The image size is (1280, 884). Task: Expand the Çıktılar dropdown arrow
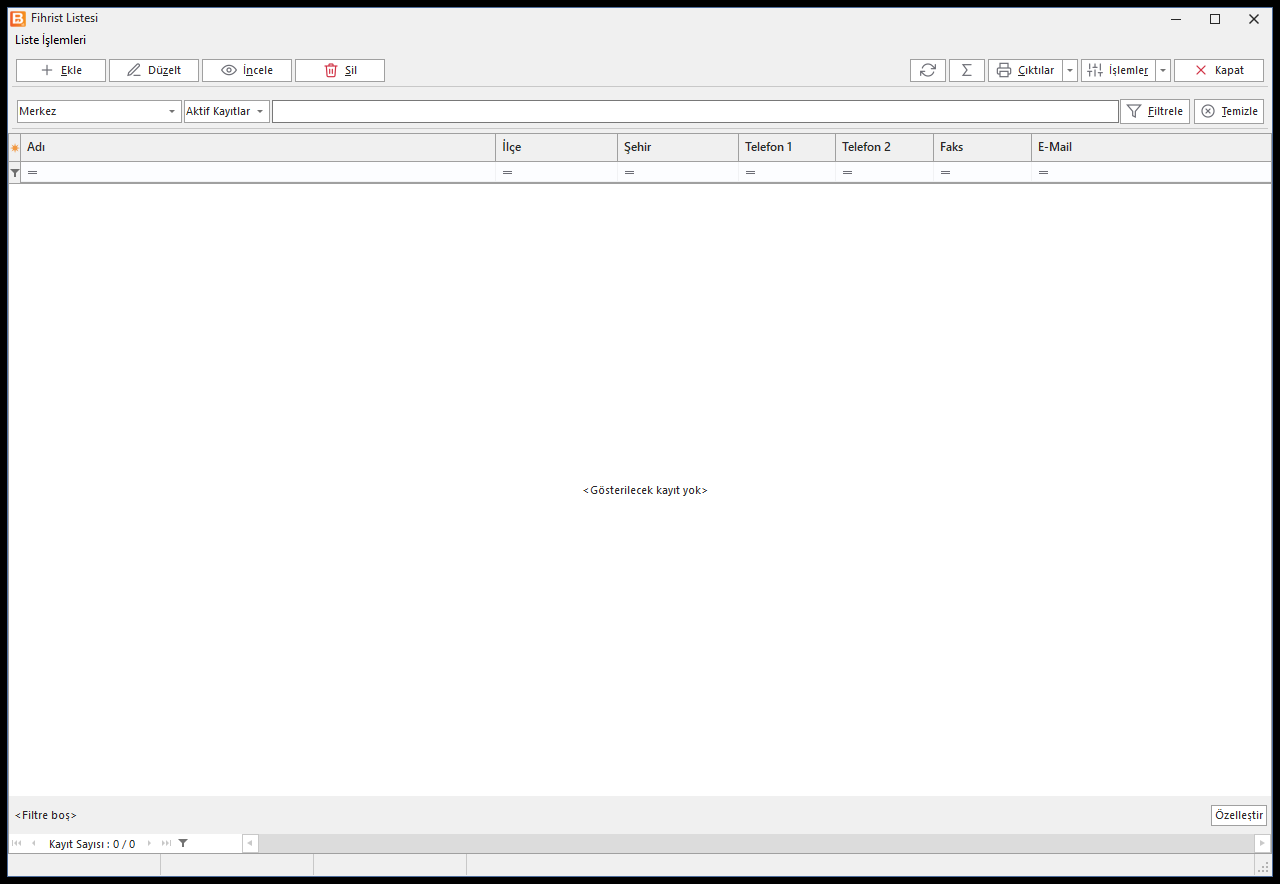[1070, 70]
